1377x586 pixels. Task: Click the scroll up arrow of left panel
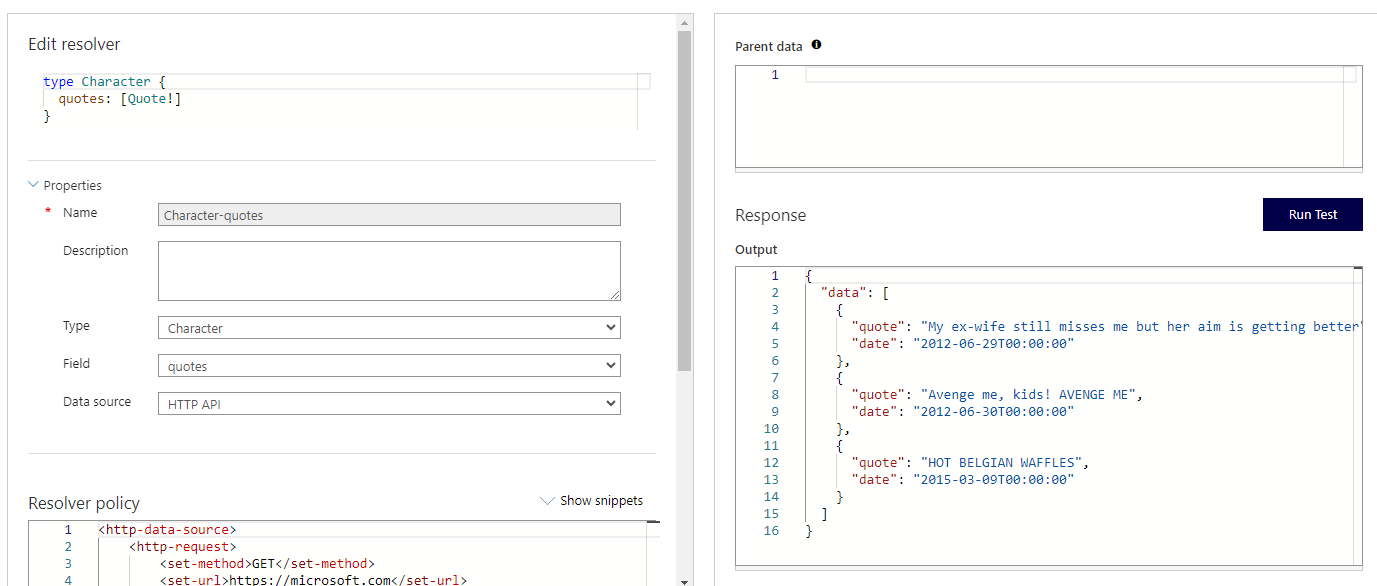click(684, 21)
